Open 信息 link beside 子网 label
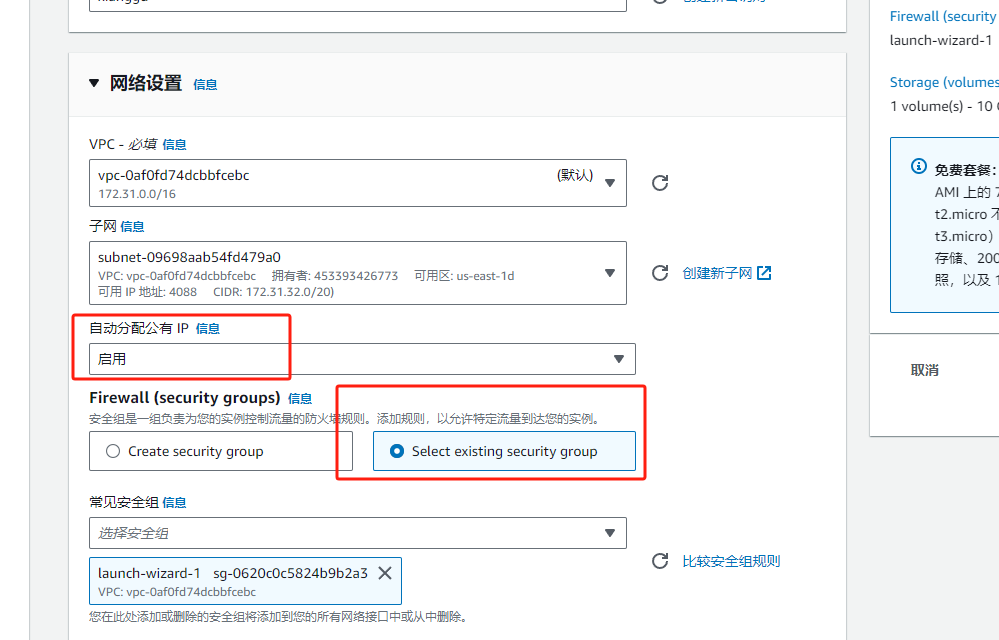The width and height of the screenshot is (999, 640). (132, 227)
